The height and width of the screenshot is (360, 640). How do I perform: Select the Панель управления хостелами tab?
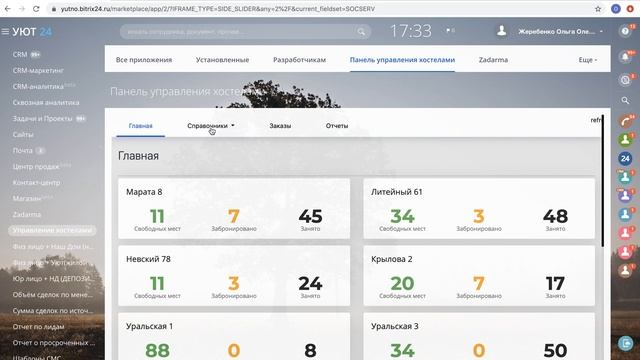click(402, 60)
